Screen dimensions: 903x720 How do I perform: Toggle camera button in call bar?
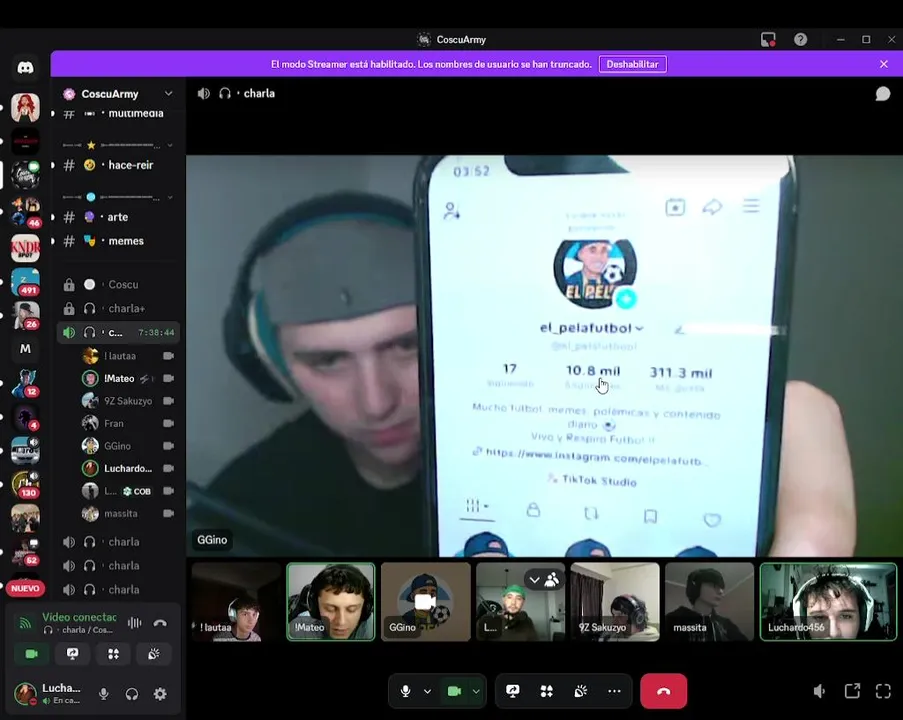[x=454, y=691]
